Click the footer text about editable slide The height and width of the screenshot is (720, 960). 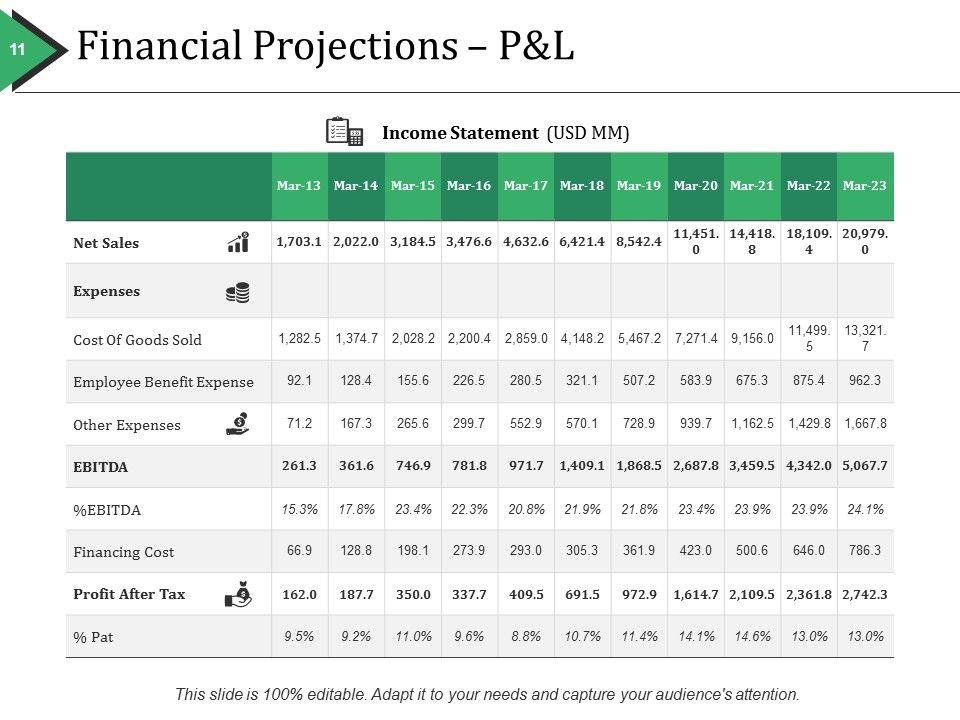(487, 694)
